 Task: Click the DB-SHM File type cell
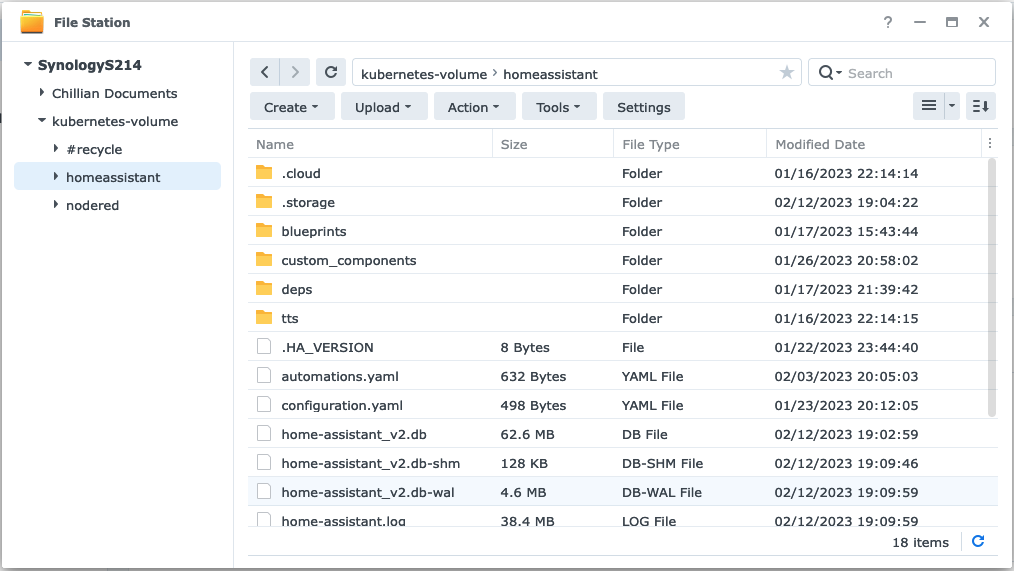coord(662,463)
